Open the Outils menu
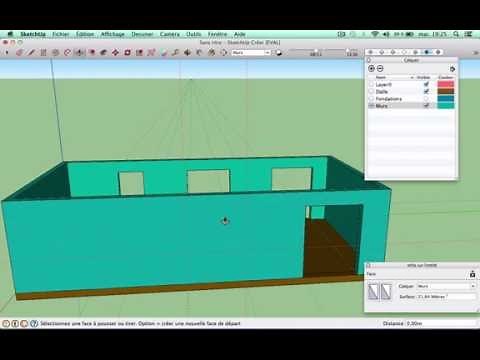The width and height of the screenshot is (480, 360). 194,34
